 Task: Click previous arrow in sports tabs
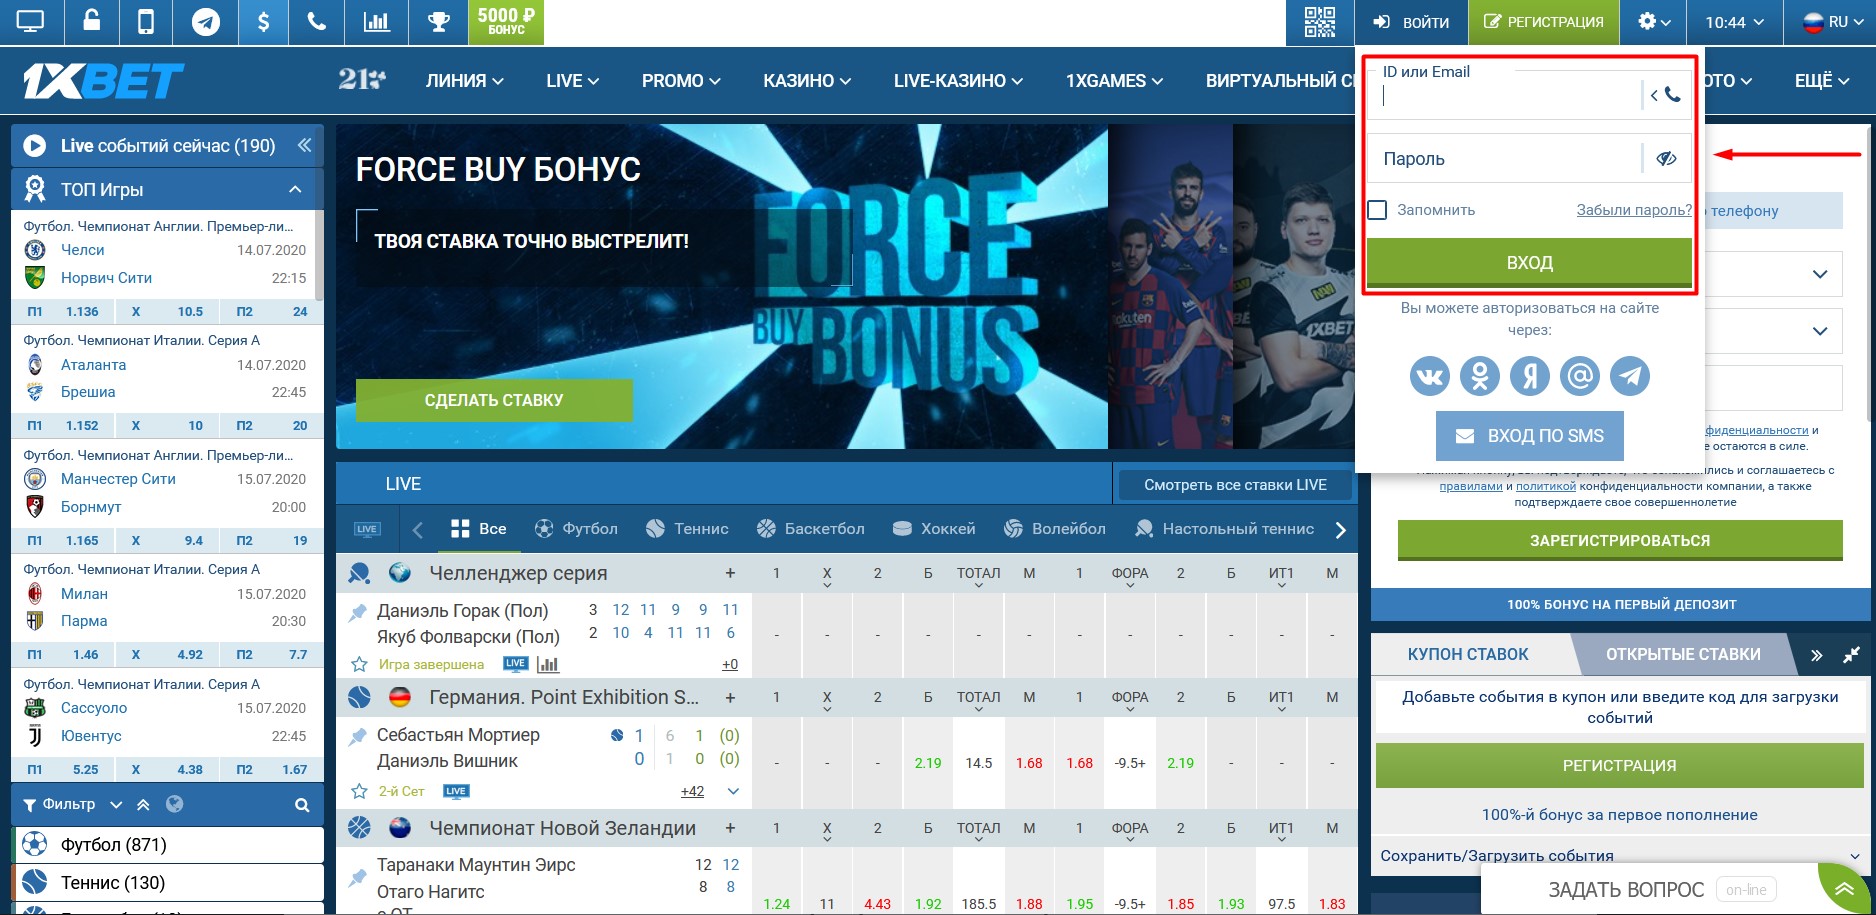click(418, 530)
